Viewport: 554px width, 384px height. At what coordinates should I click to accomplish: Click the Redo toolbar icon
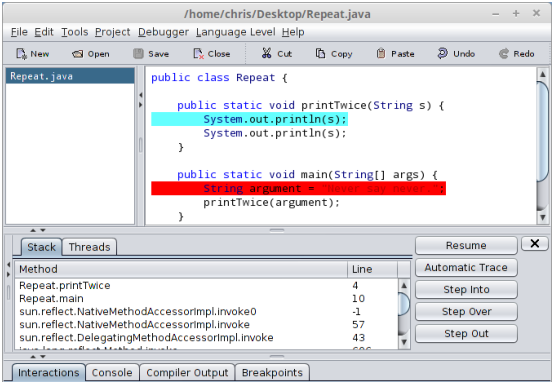pos(503,54)
